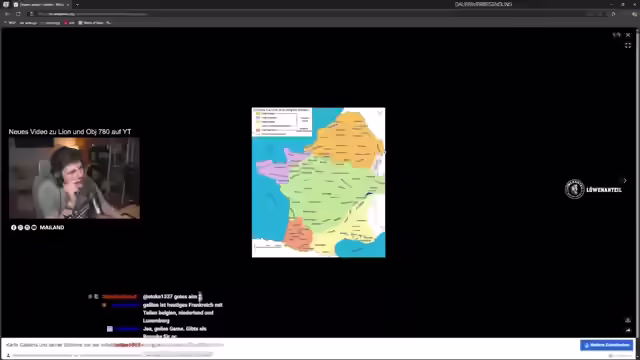This screenshot has width=640, height=360.
Task: Download the image using the download icon
Action: click(628, 320)
